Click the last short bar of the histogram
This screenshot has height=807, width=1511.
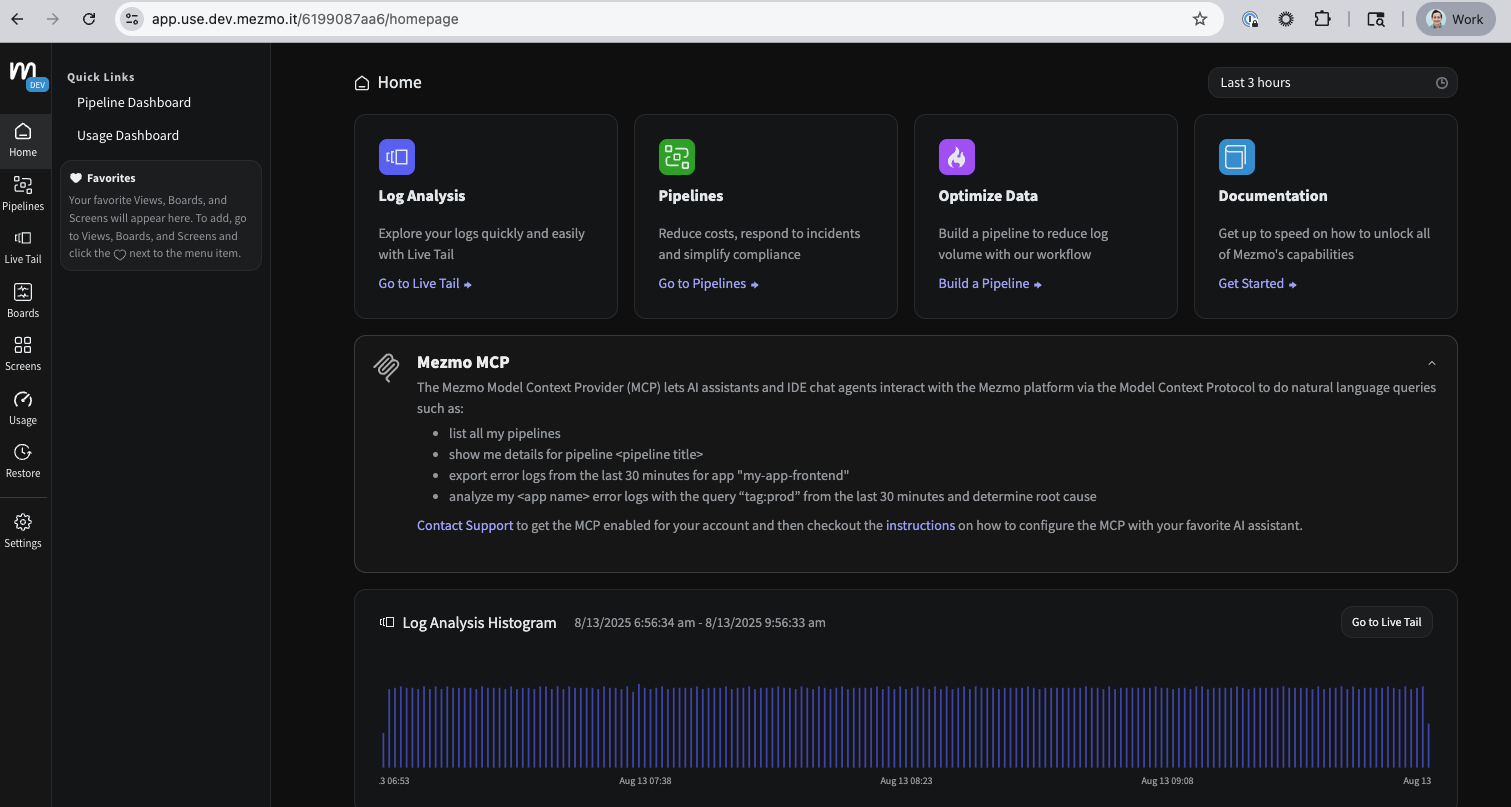[x=1429, y=745]
